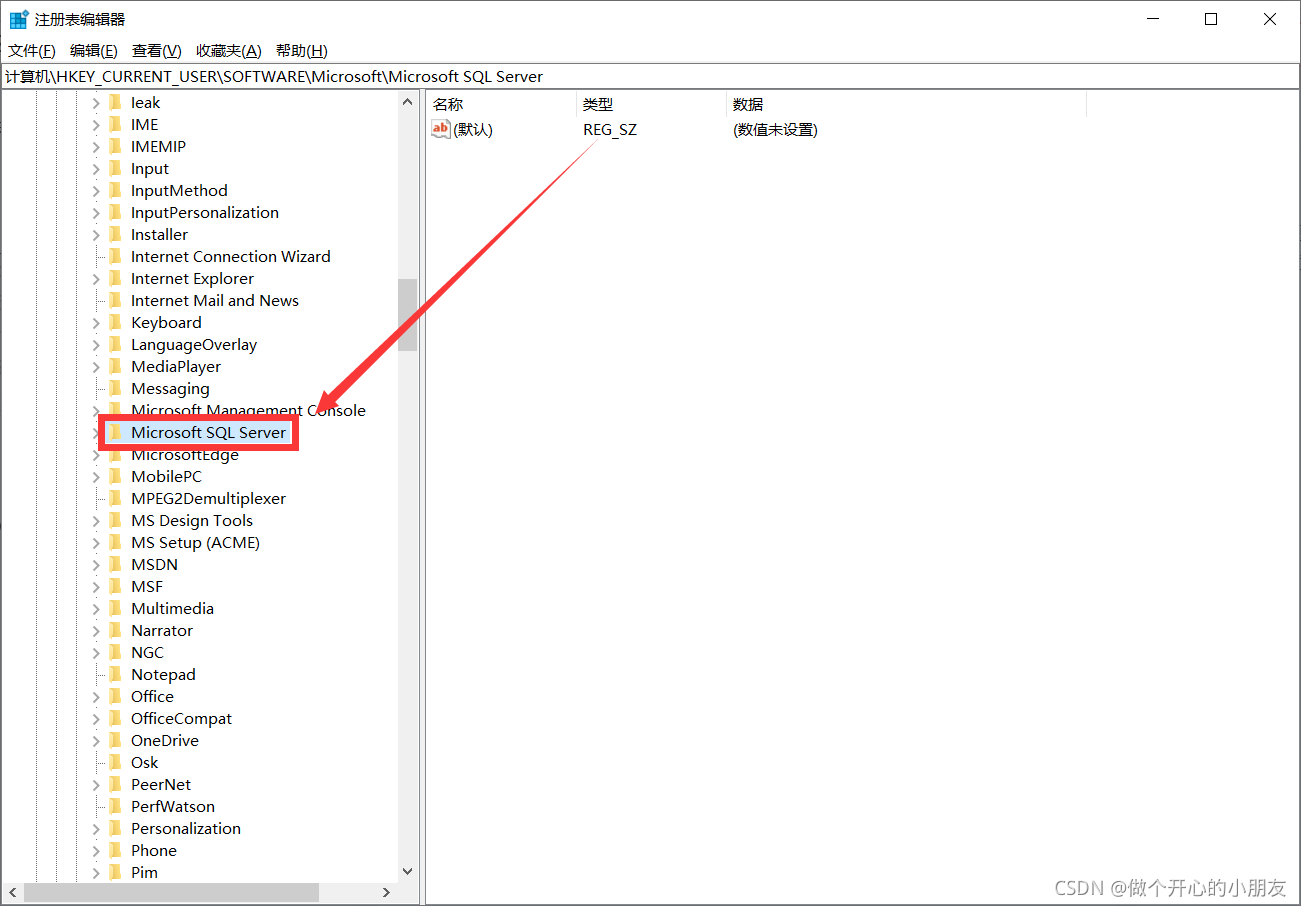Viewport: 1301px width, 906px height.
Task: Click the NGC folder icon
Action: [x=115, y=652]
